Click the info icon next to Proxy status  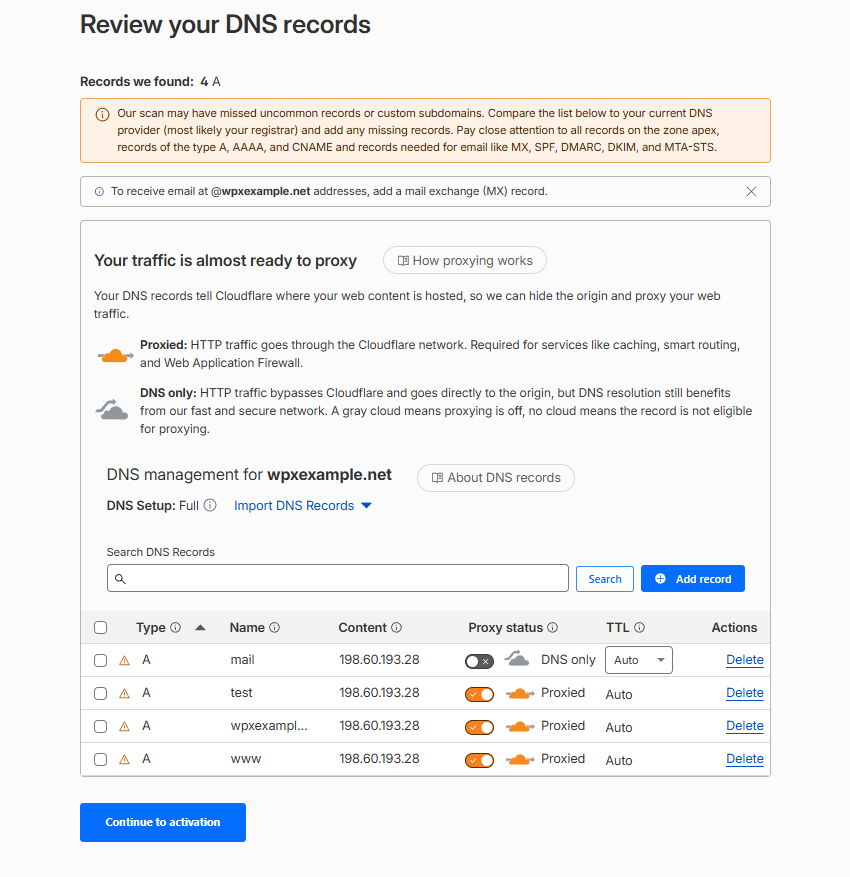552,628
